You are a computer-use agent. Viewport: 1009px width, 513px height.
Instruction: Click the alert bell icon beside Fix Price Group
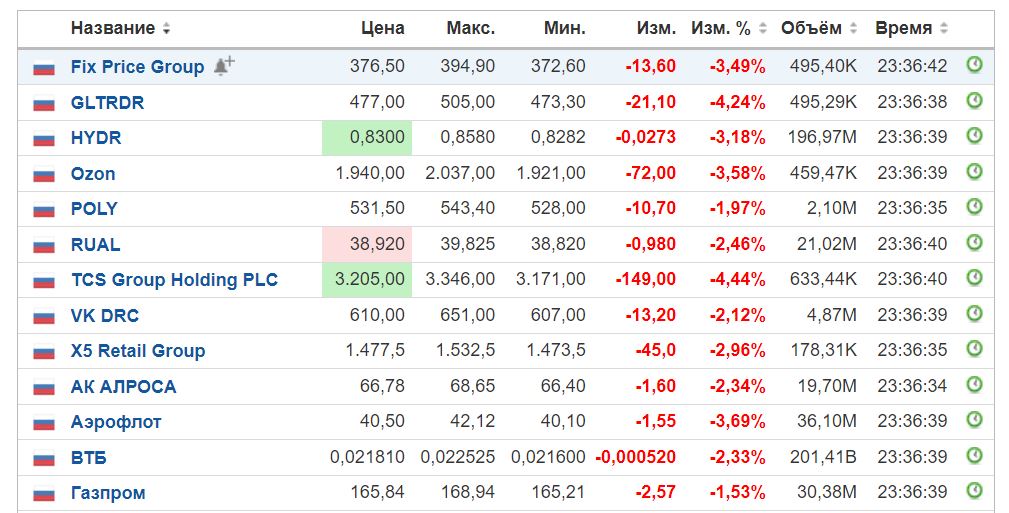click(x=224, y=66)
